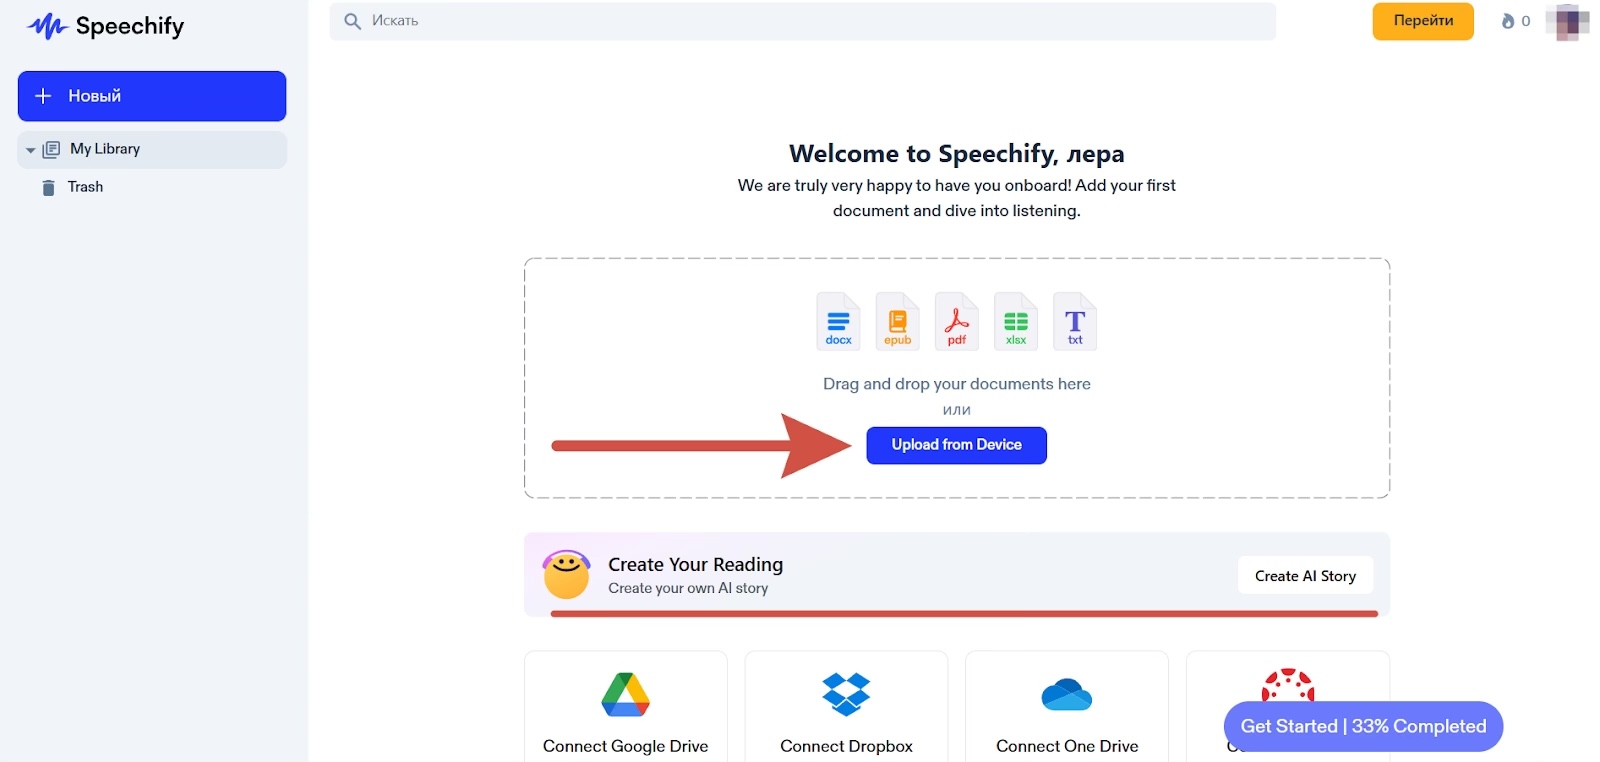Click the orange Перейти button
Image resolution: width=1600 pixels, height=762 pixels.
click(1422, 21)
